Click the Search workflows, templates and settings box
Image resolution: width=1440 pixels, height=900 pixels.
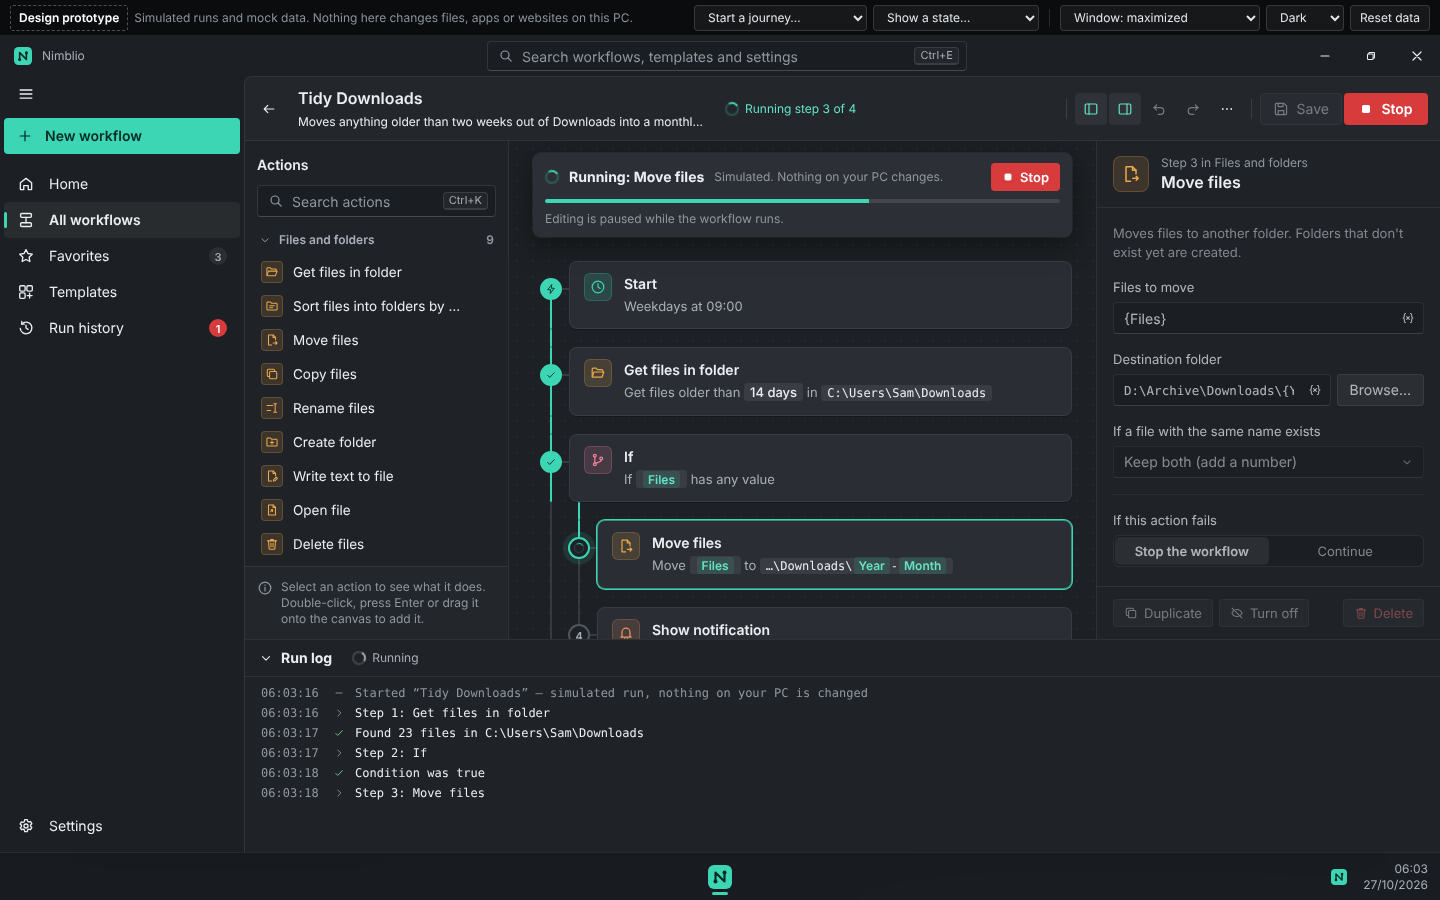[727, 56]
